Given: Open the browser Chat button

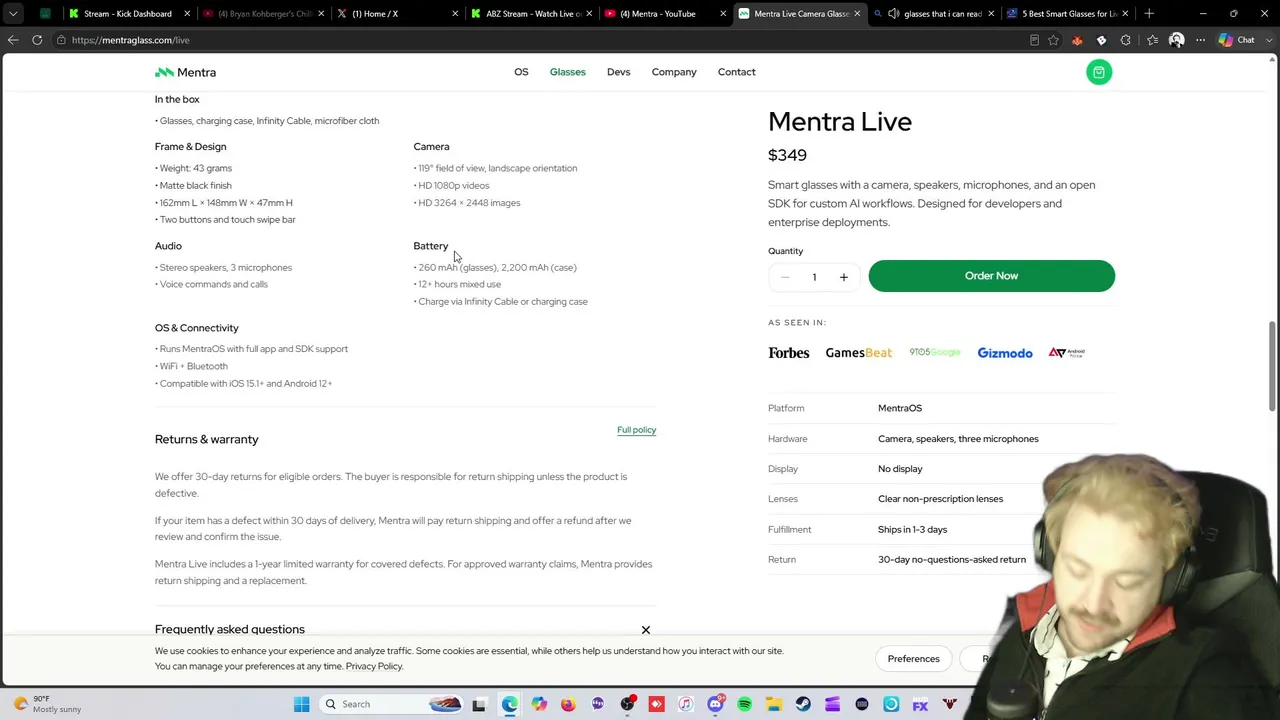Looking at the screenshot, I should coord(1236,40).
